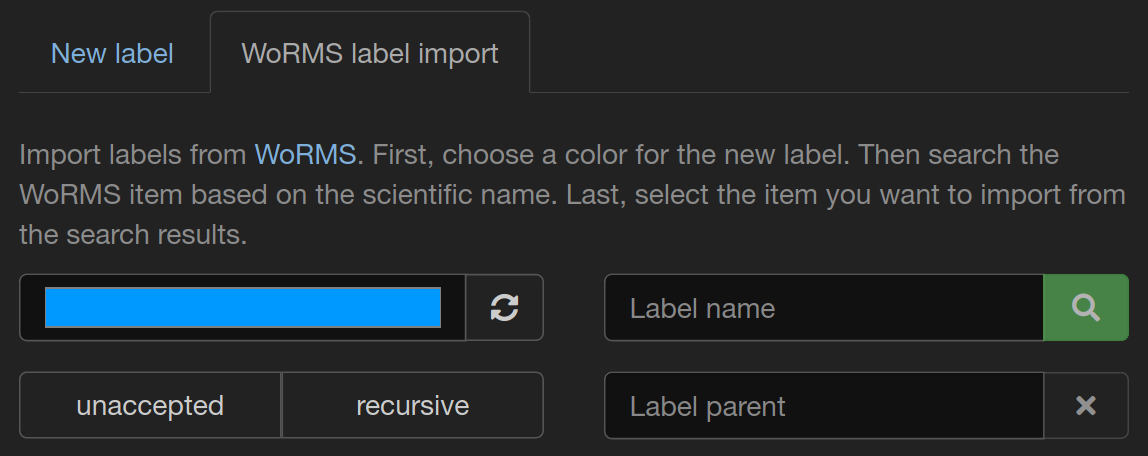Switch to the New label tab
1148x456 pixels.
point(112,53)
